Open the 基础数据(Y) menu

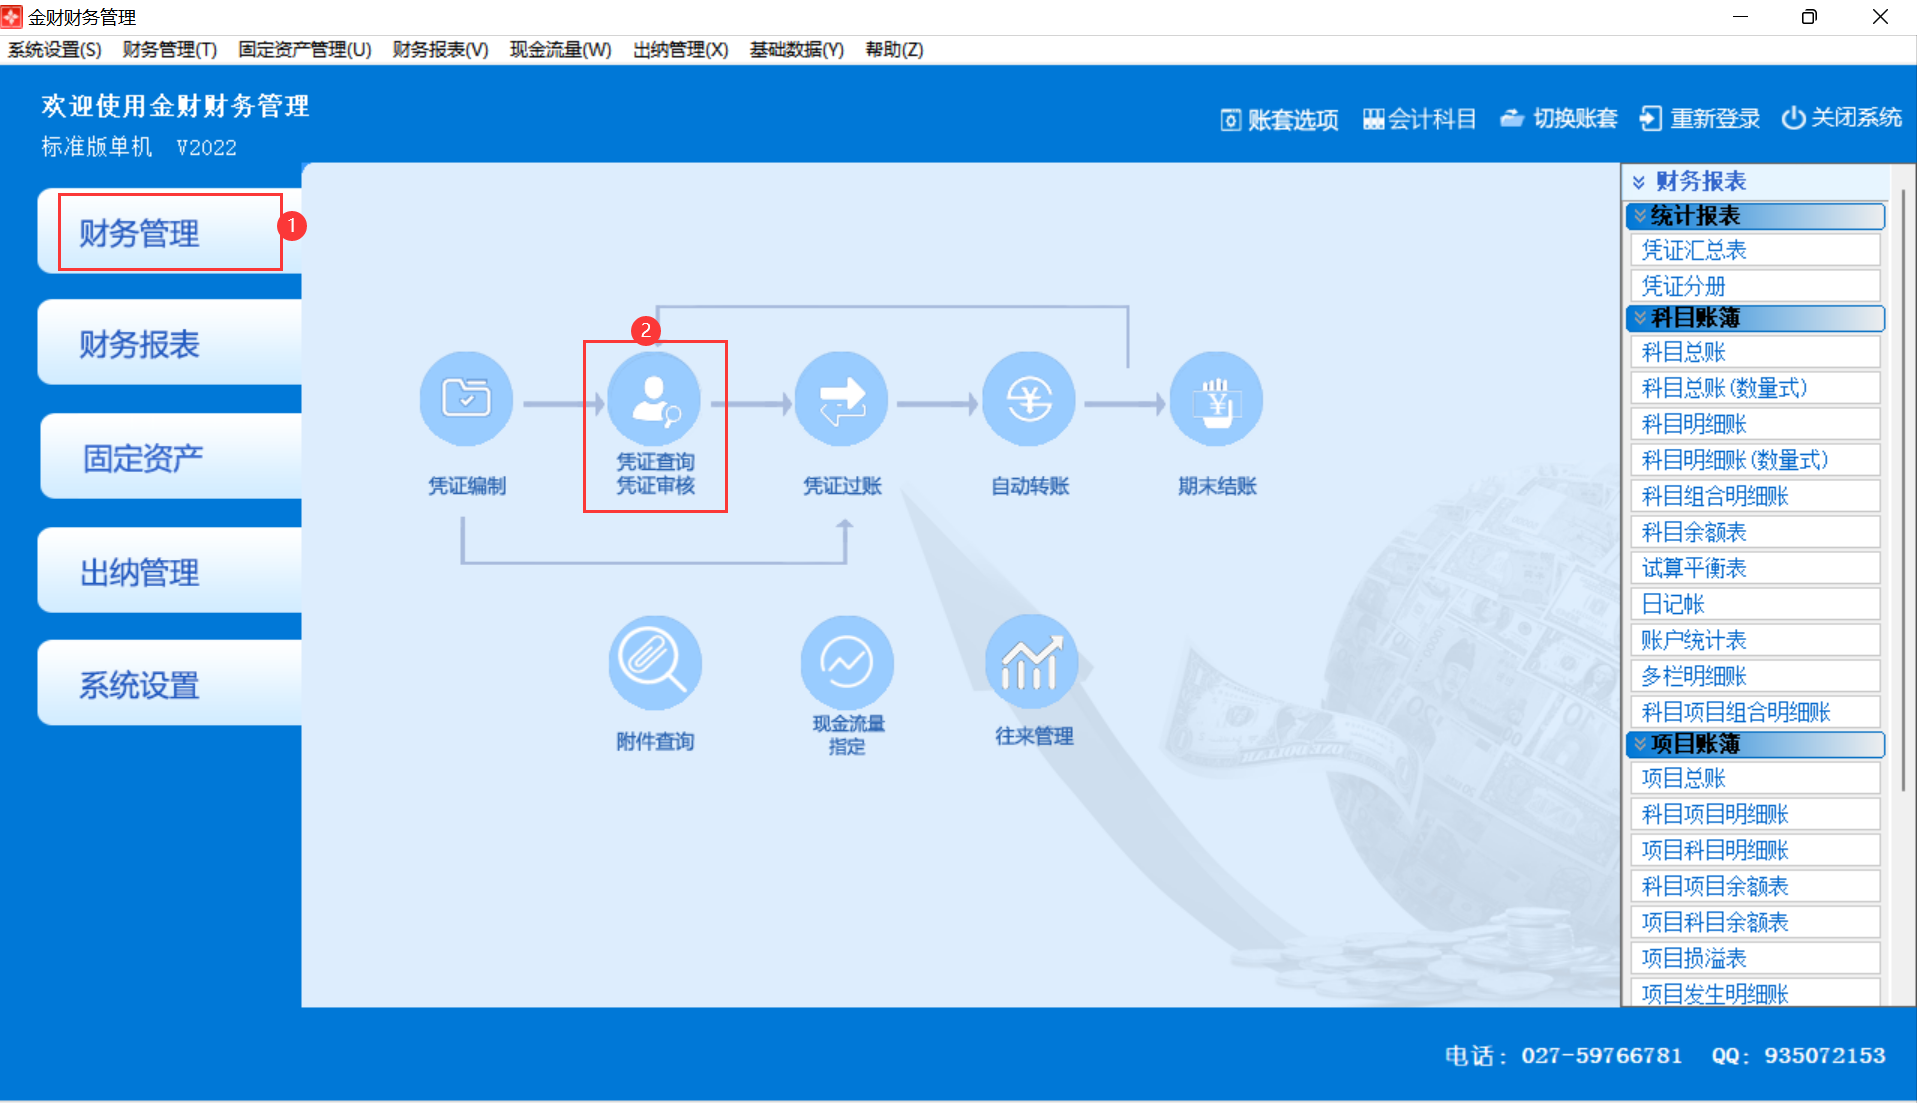(x=797, y=49)
